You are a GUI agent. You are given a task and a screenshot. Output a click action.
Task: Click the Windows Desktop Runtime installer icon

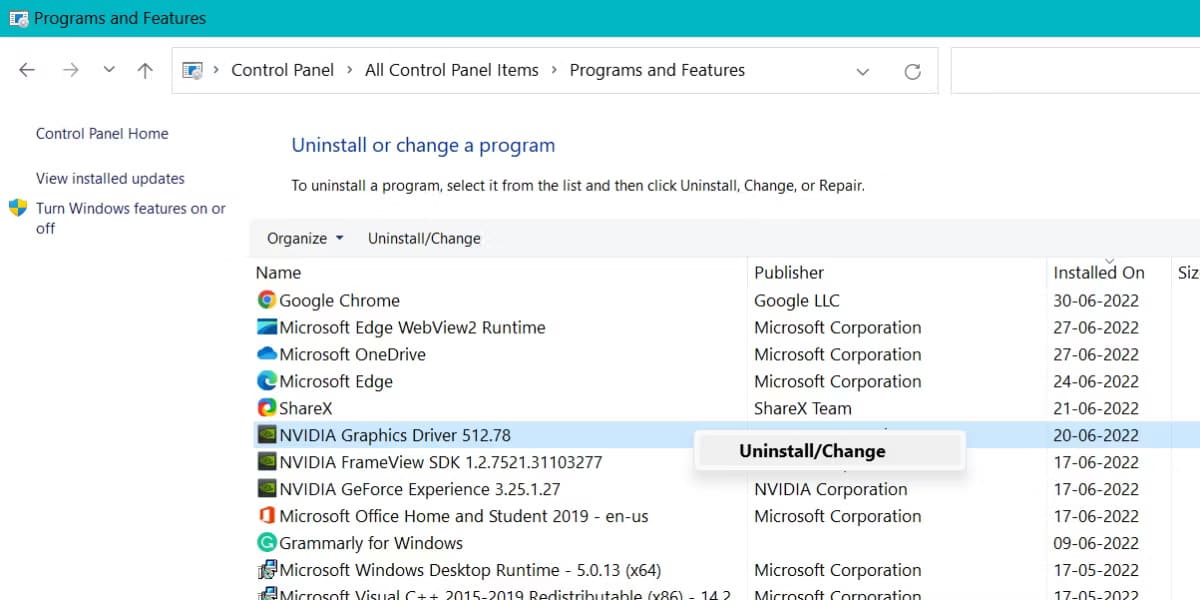coord(267,570)
